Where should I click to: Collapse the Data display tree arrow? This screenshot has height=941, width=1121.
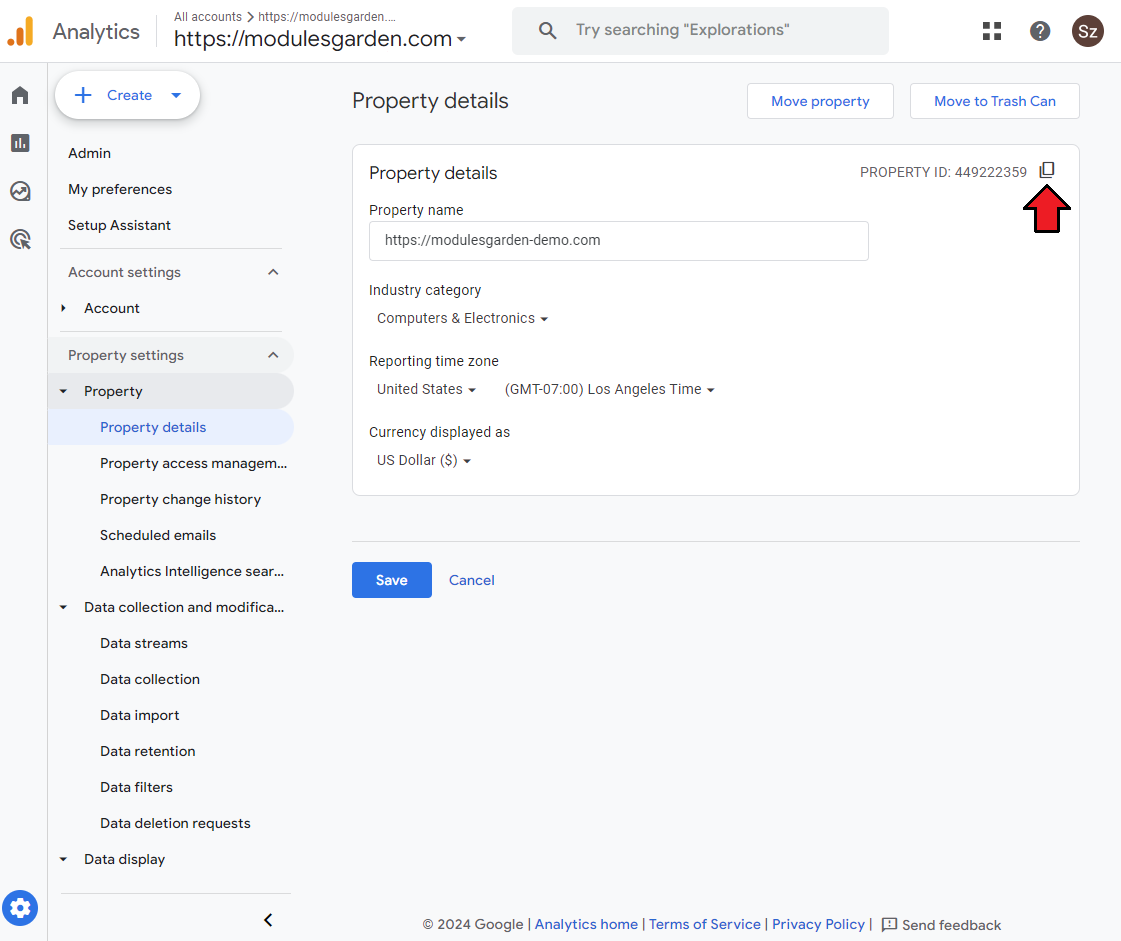coord(64,859)
